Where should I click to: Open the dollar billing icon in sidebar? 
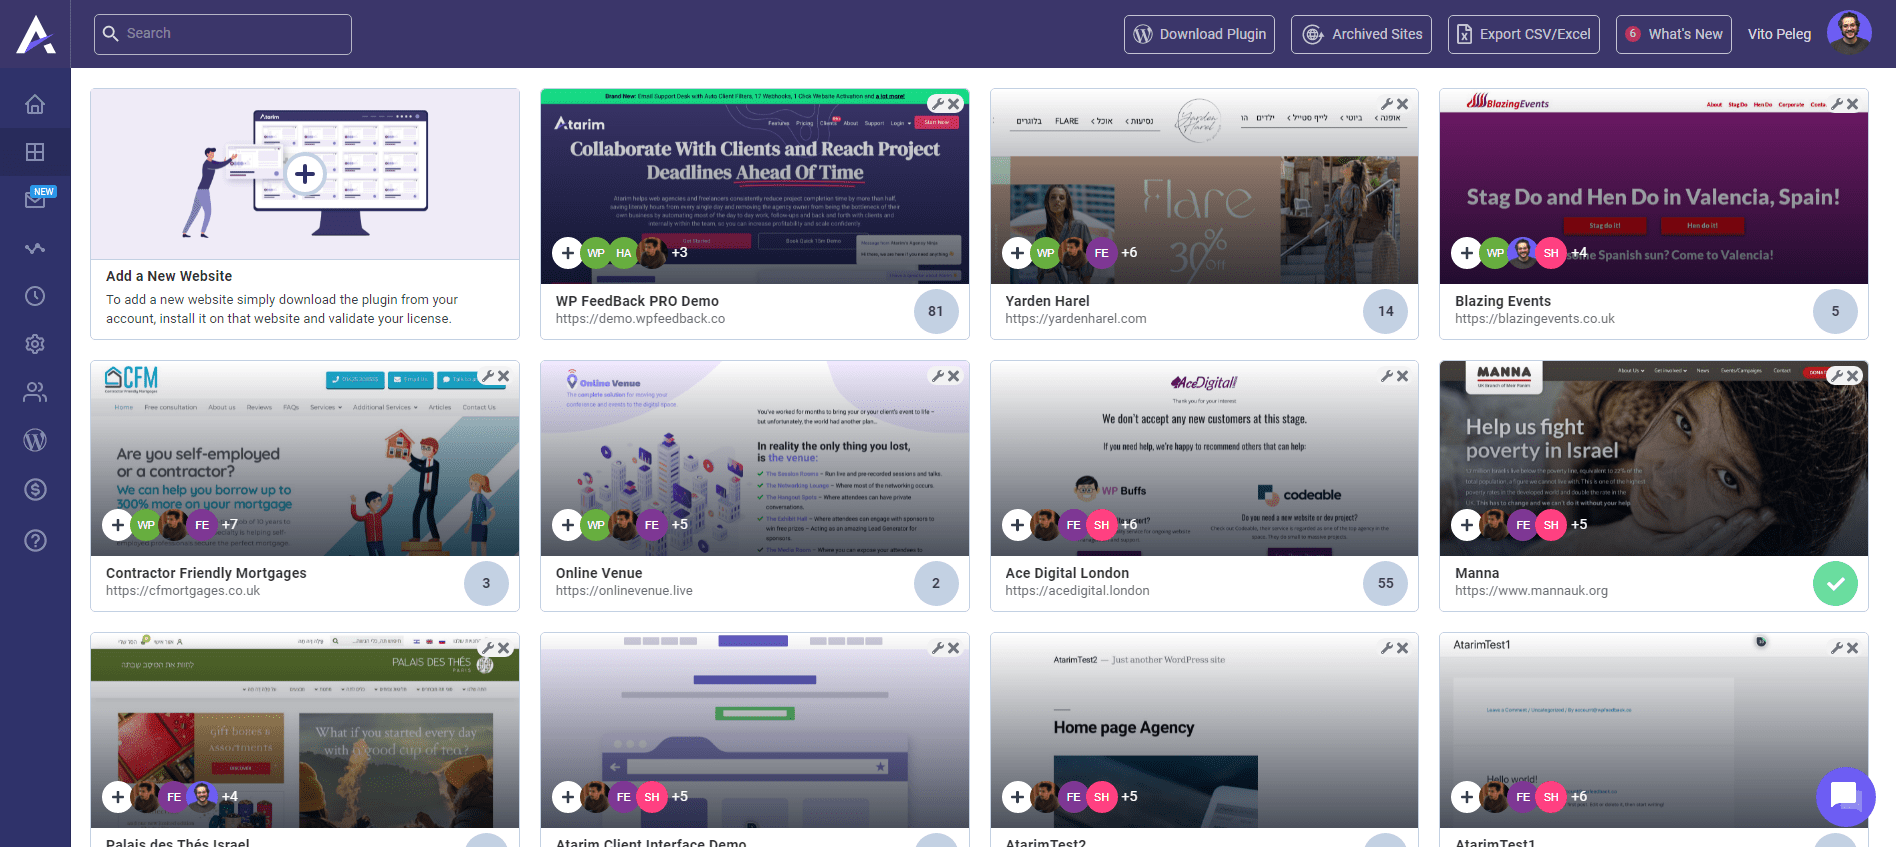pos(35,489)
